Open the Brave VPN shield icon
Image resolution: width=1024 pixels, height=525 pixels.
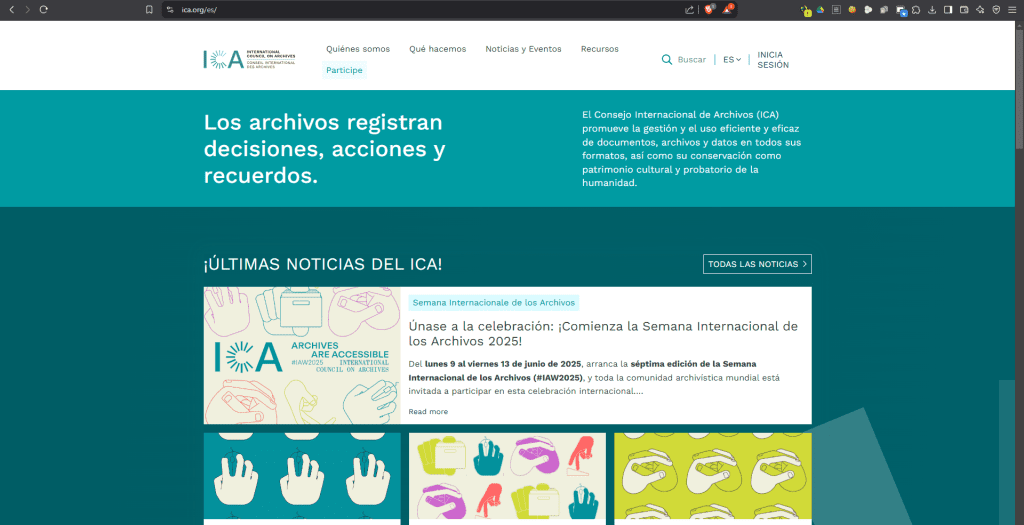pyautogui.click(x=996, y=10)
